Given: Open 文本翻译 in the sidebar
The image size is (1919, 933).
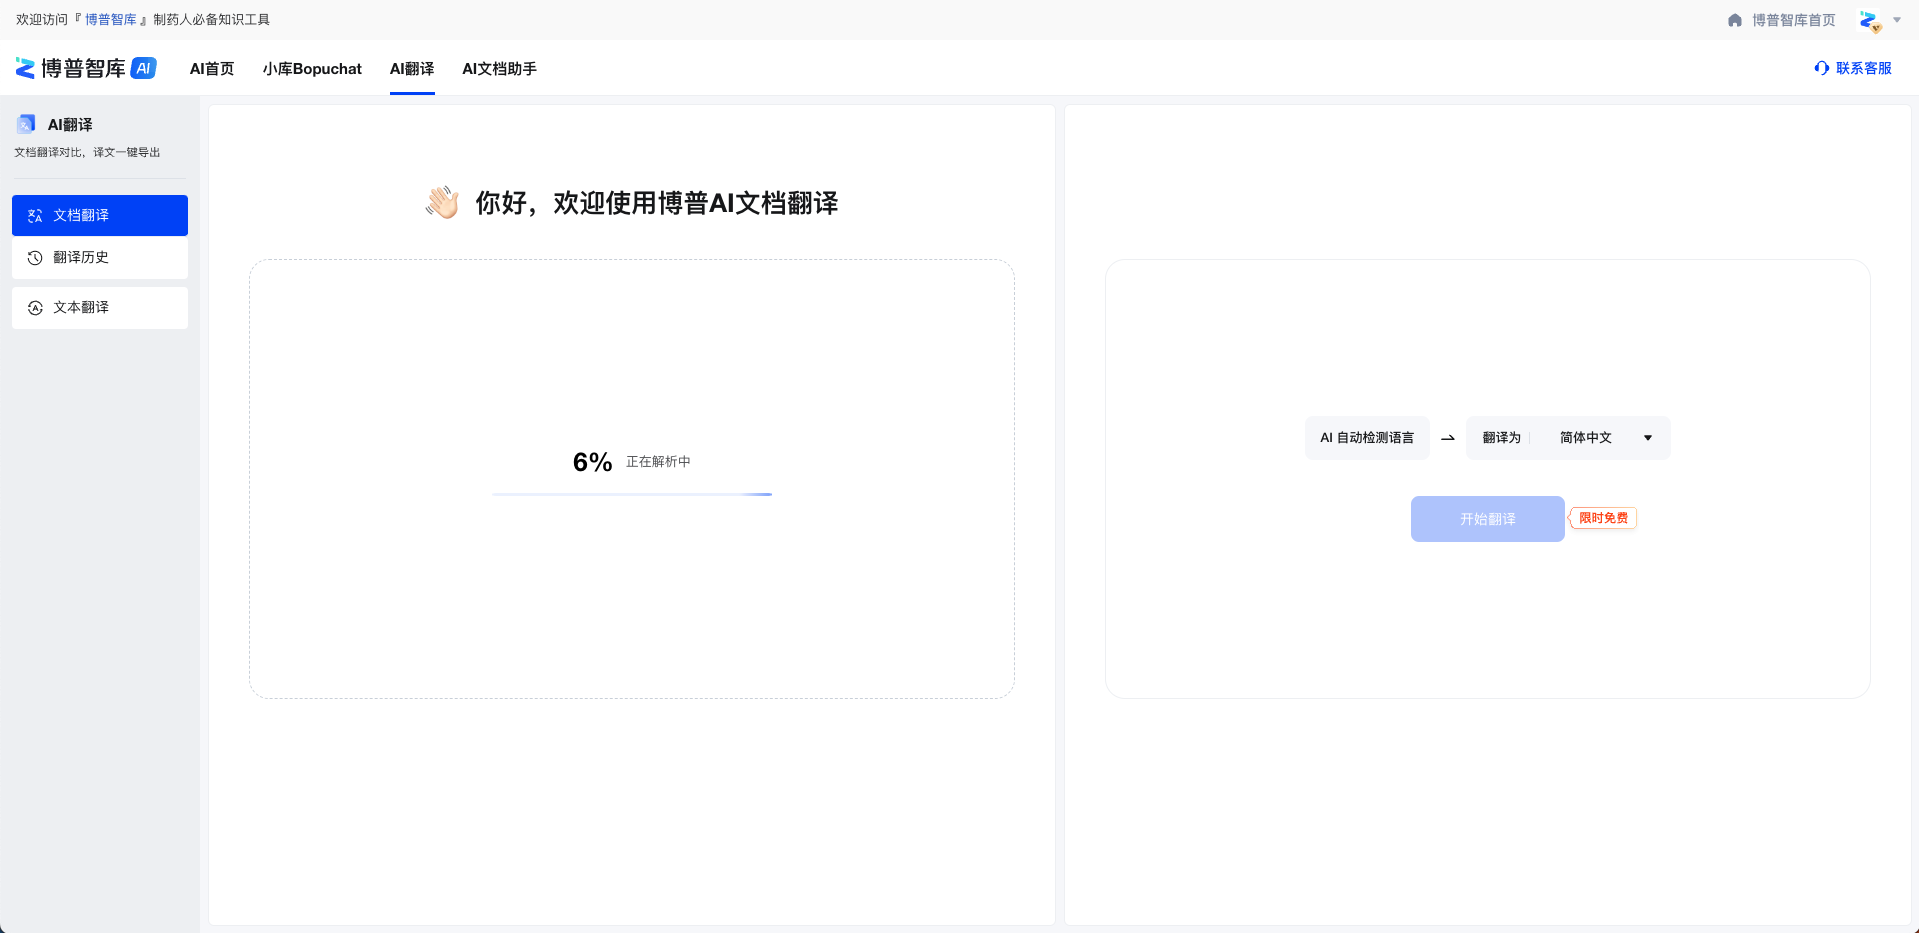Looking at the screenshot, I should pos(100,308).
